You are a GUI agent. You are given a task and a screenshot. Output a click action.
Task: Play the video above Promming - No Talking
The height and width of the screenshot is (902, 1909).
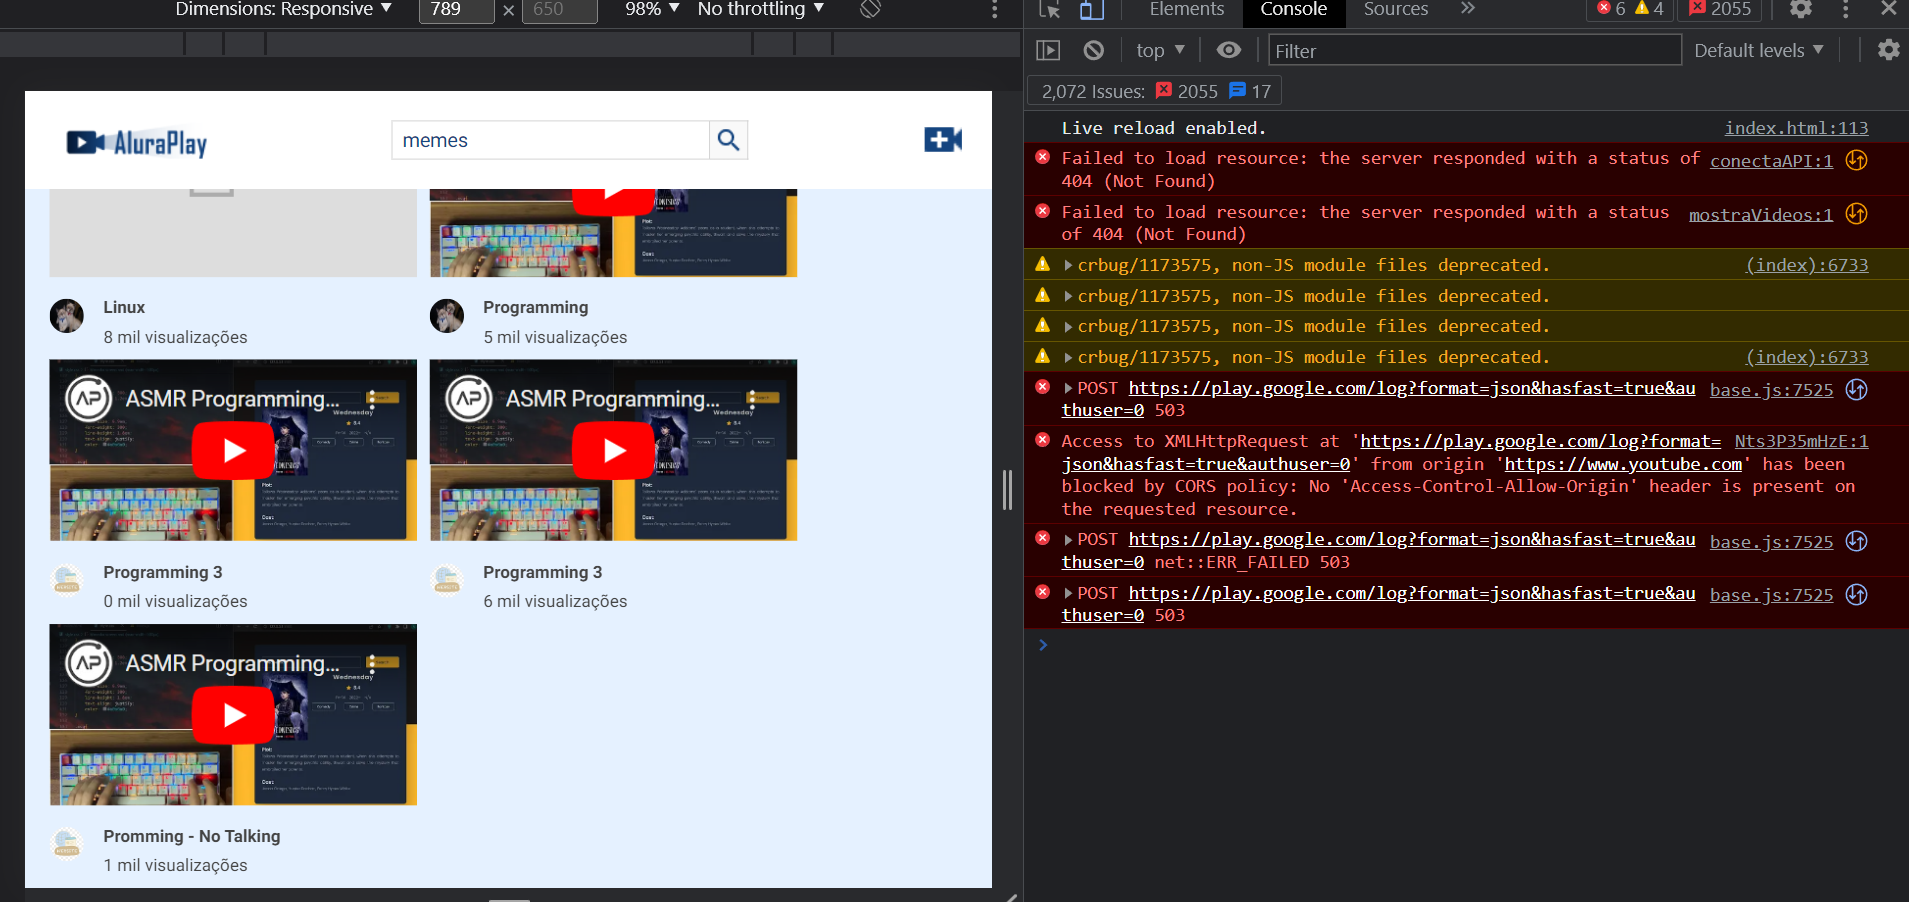[x=234, y=715]
